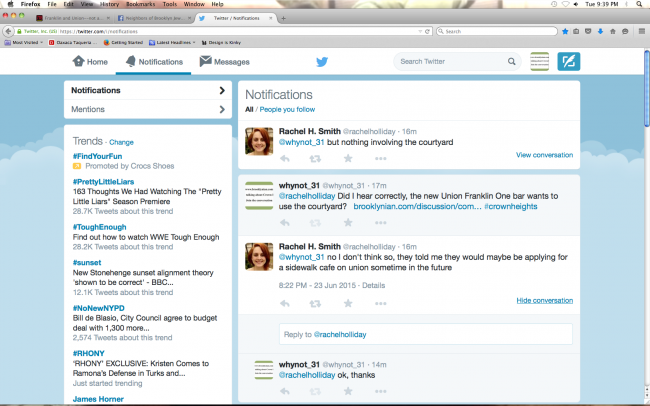Reply to whynot_31's 'ok, thanks' tweet

pos(285,391)
